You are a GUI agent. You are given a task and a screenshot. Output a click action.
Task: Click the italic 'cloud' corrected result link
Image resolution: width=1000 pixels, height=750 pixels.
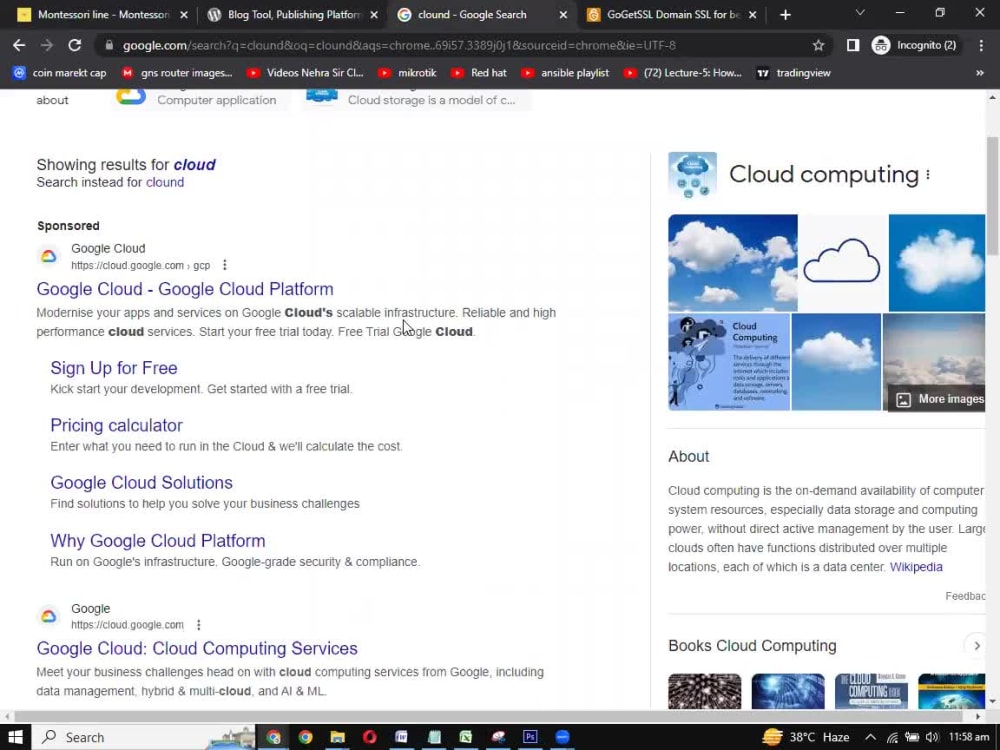(195, 165)
